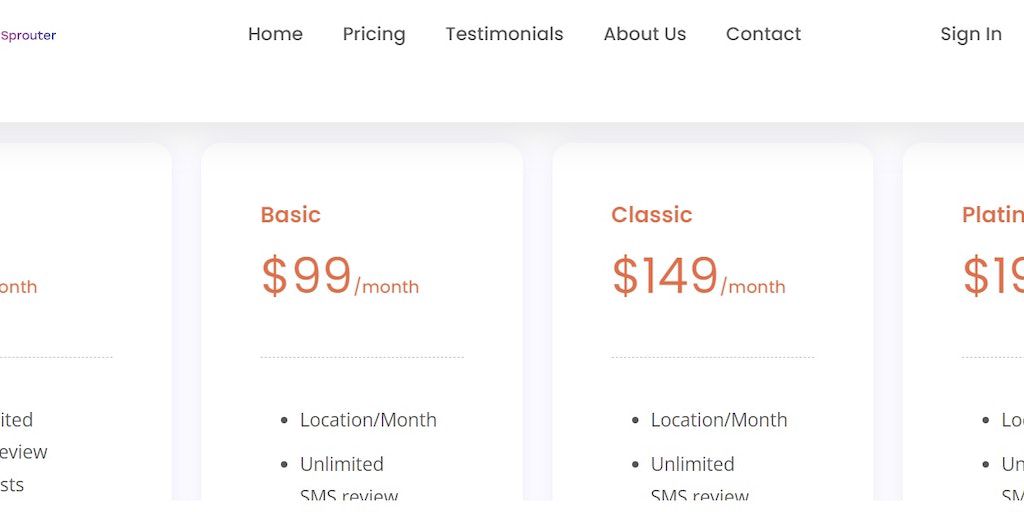
Task: Click the Sprouter logo
Action: (28, 35)
